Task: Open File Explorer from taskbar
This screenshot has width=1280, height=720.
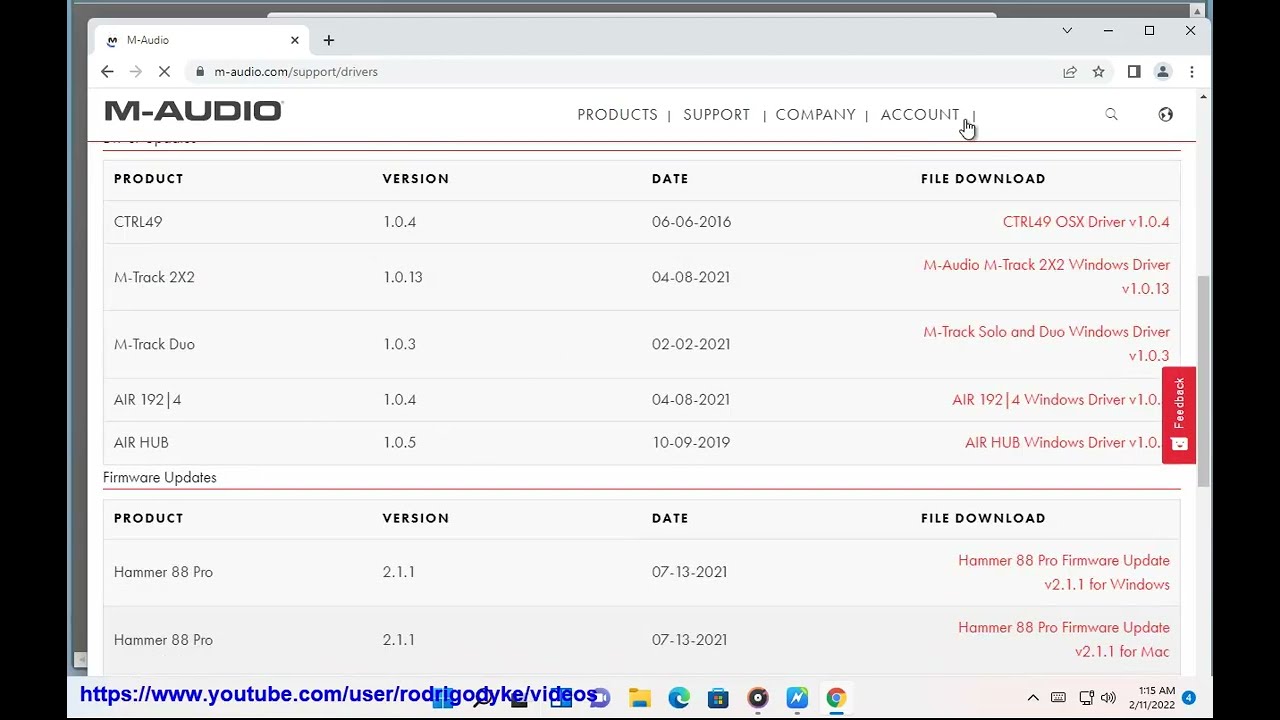Action: click(x=639, y=698)
